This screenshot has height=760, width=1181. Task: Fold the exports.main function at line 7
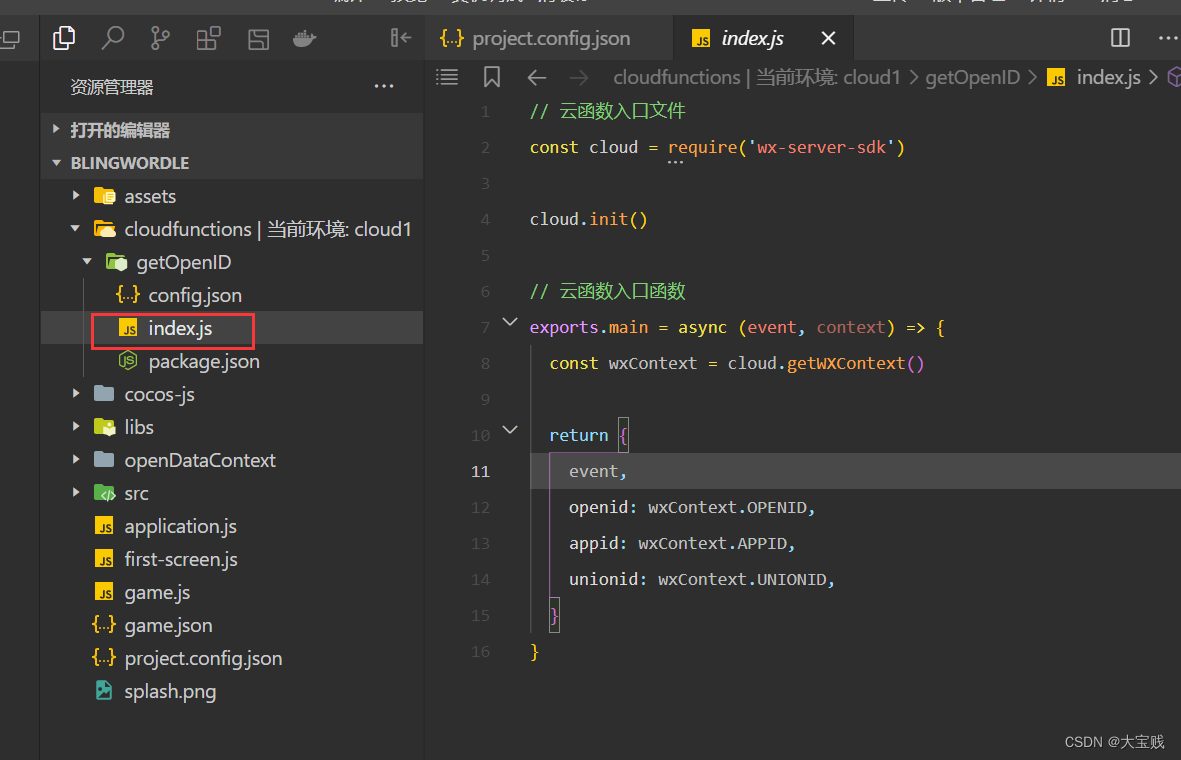[x=510, y=322]
